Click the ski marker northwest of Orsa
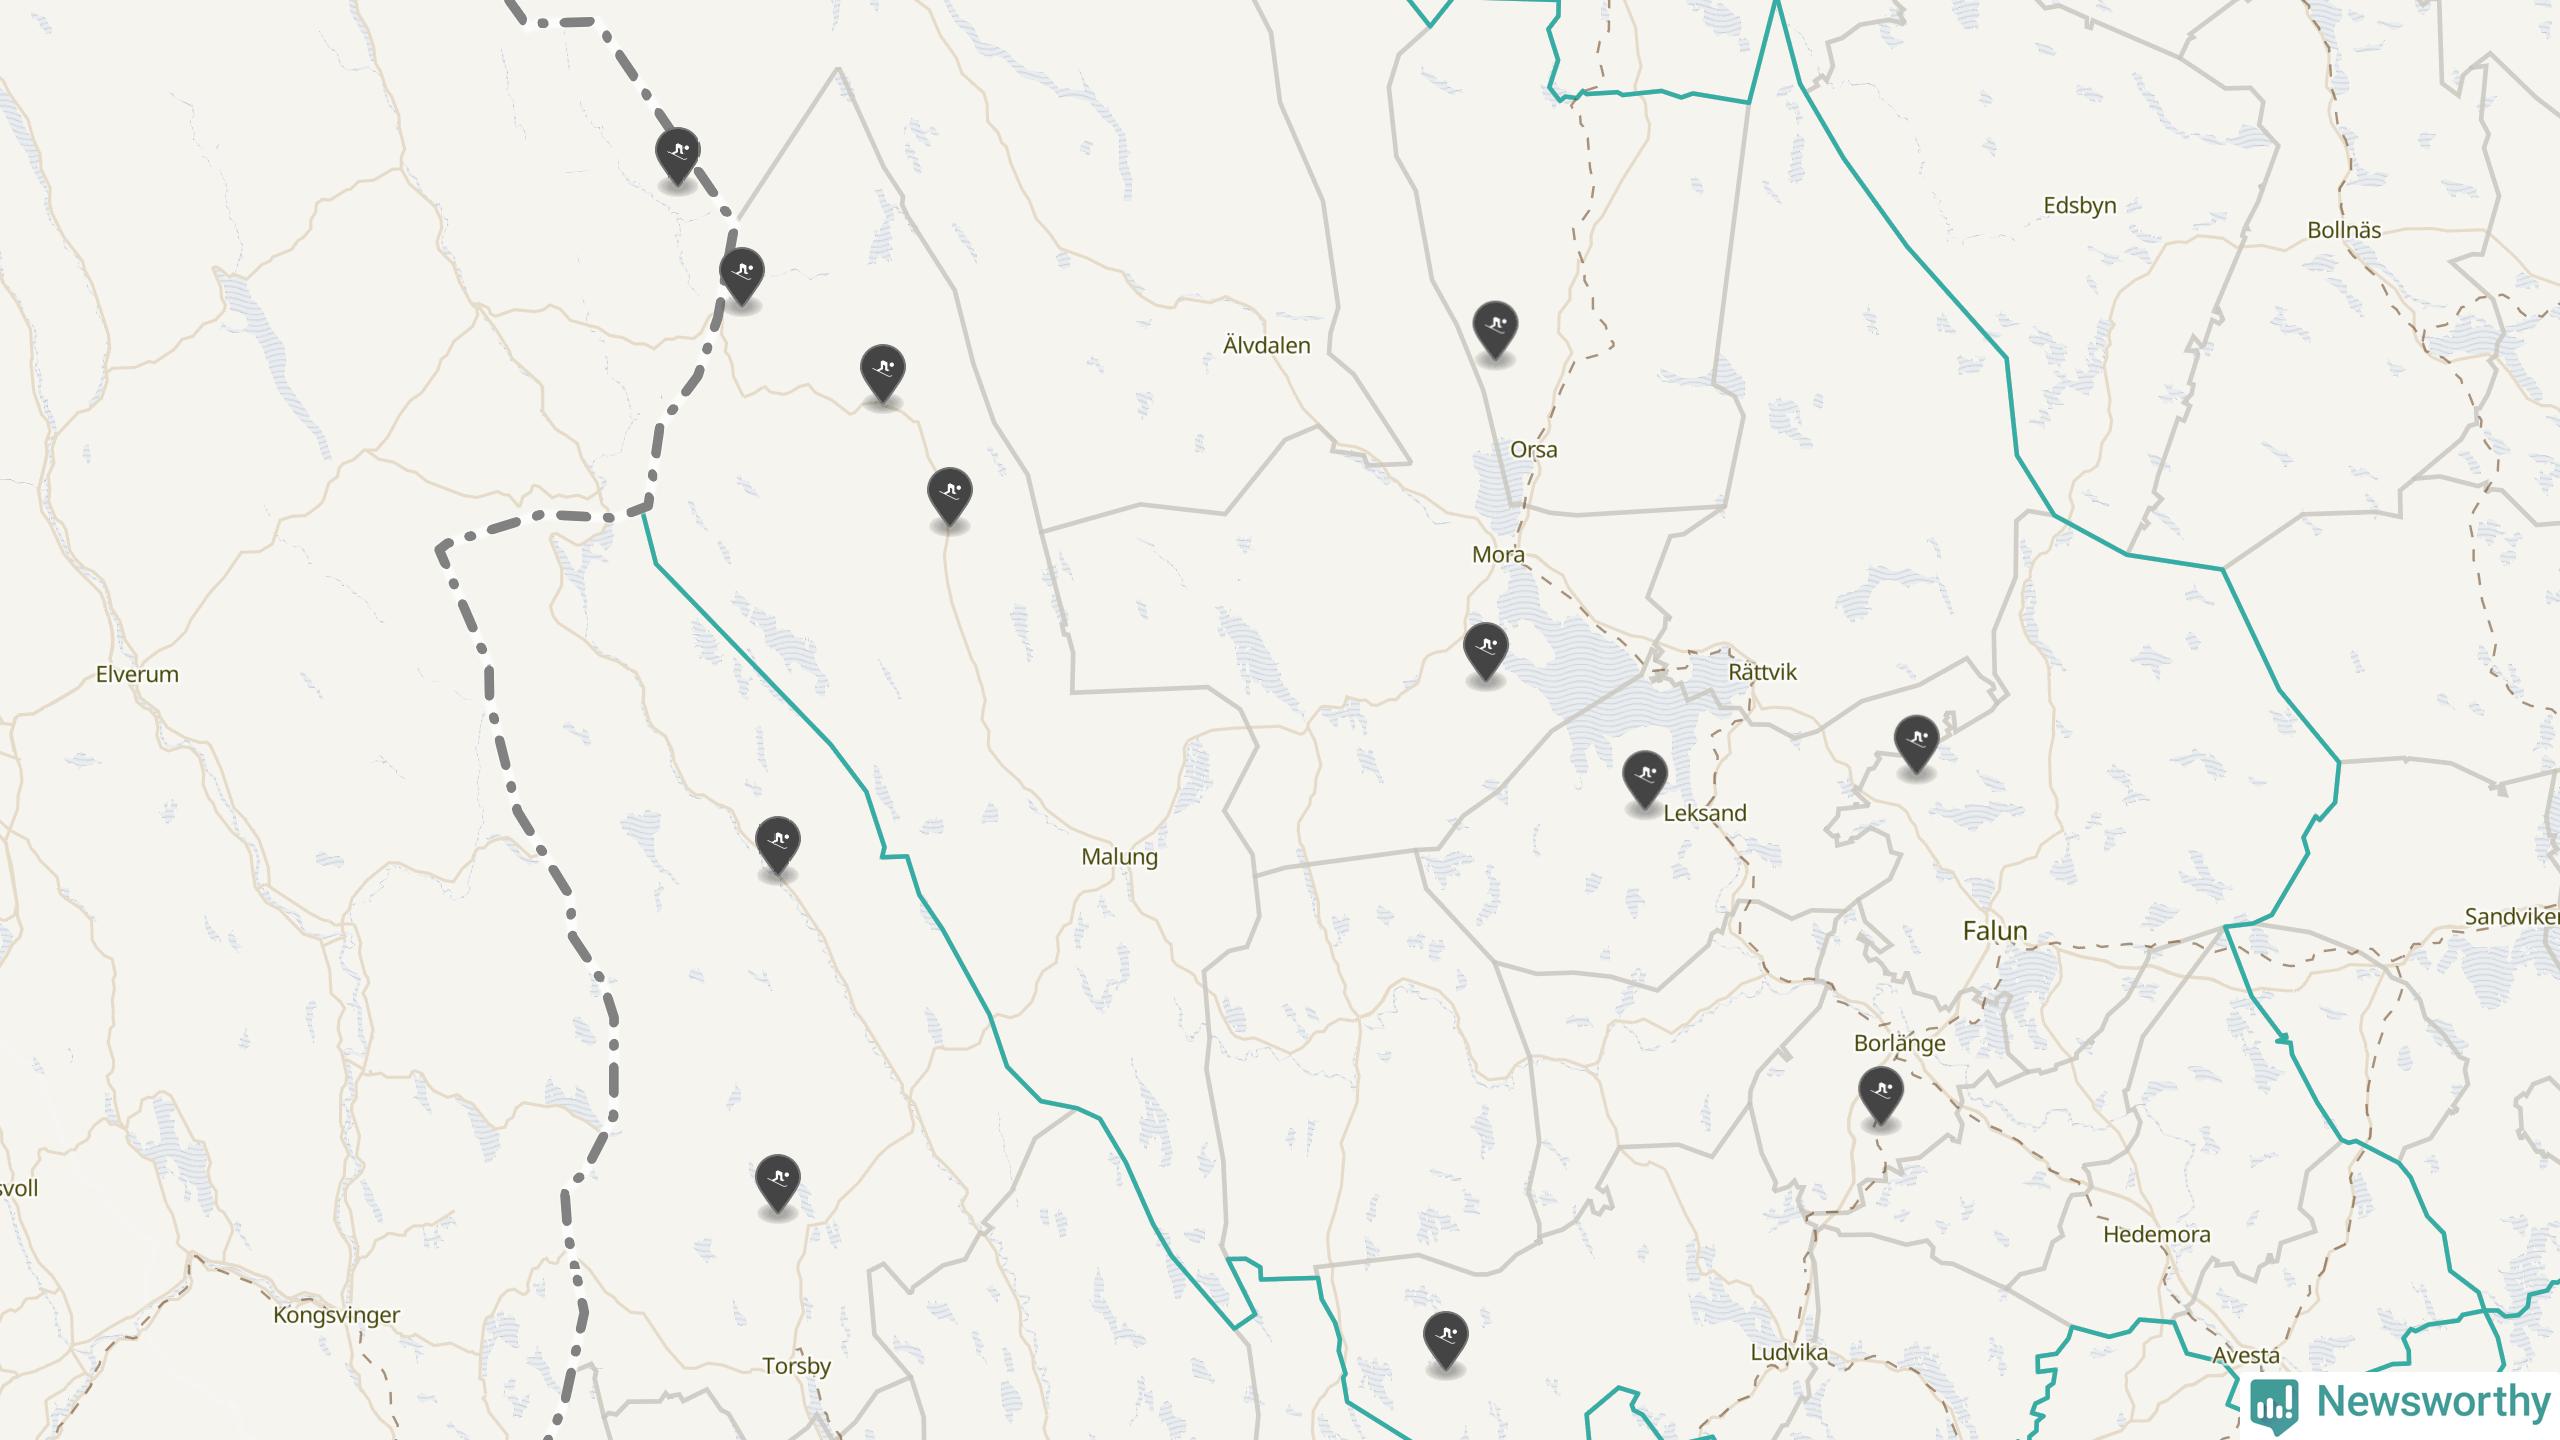Screen dimensions: 2560x1440 tap(1495, 329)
